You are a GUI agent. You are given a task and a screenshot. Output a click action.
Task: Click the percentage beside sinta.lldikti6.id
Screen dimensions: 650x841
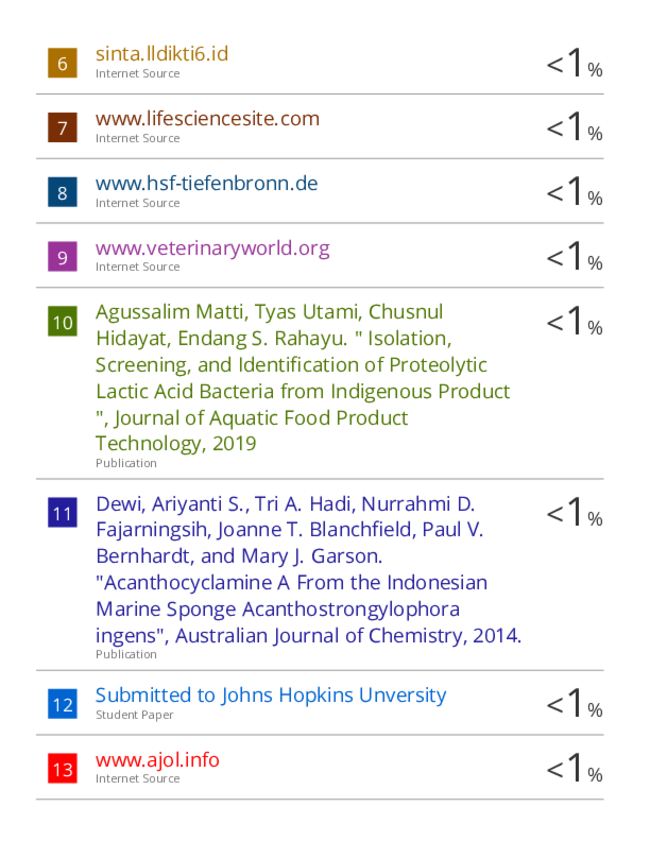click(x=574, y=63)
